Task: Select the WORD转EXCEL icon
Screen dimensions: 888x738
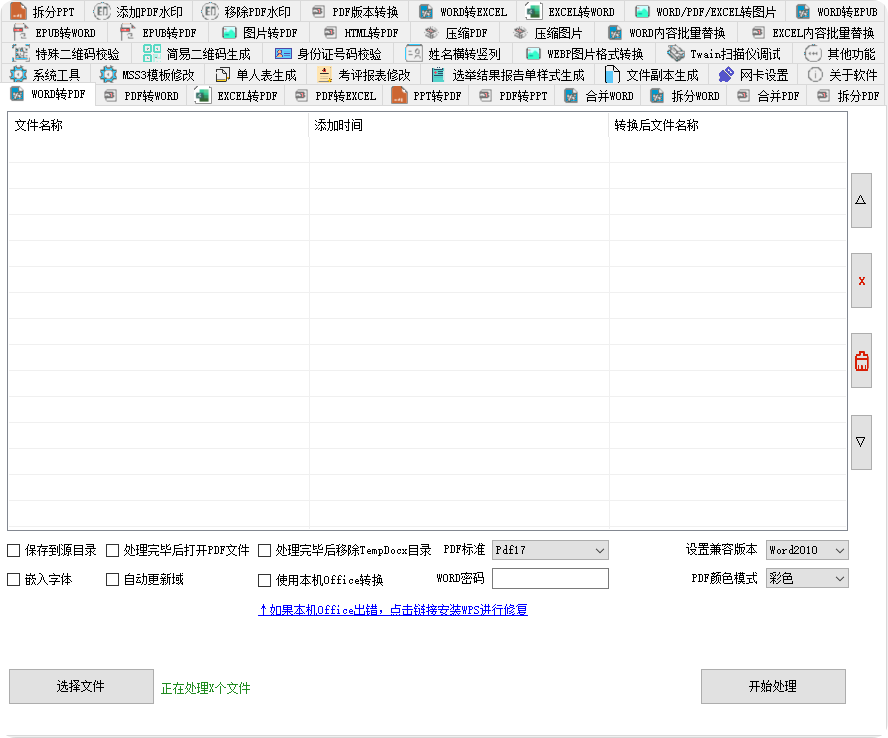Action: (x=426, y=11)
